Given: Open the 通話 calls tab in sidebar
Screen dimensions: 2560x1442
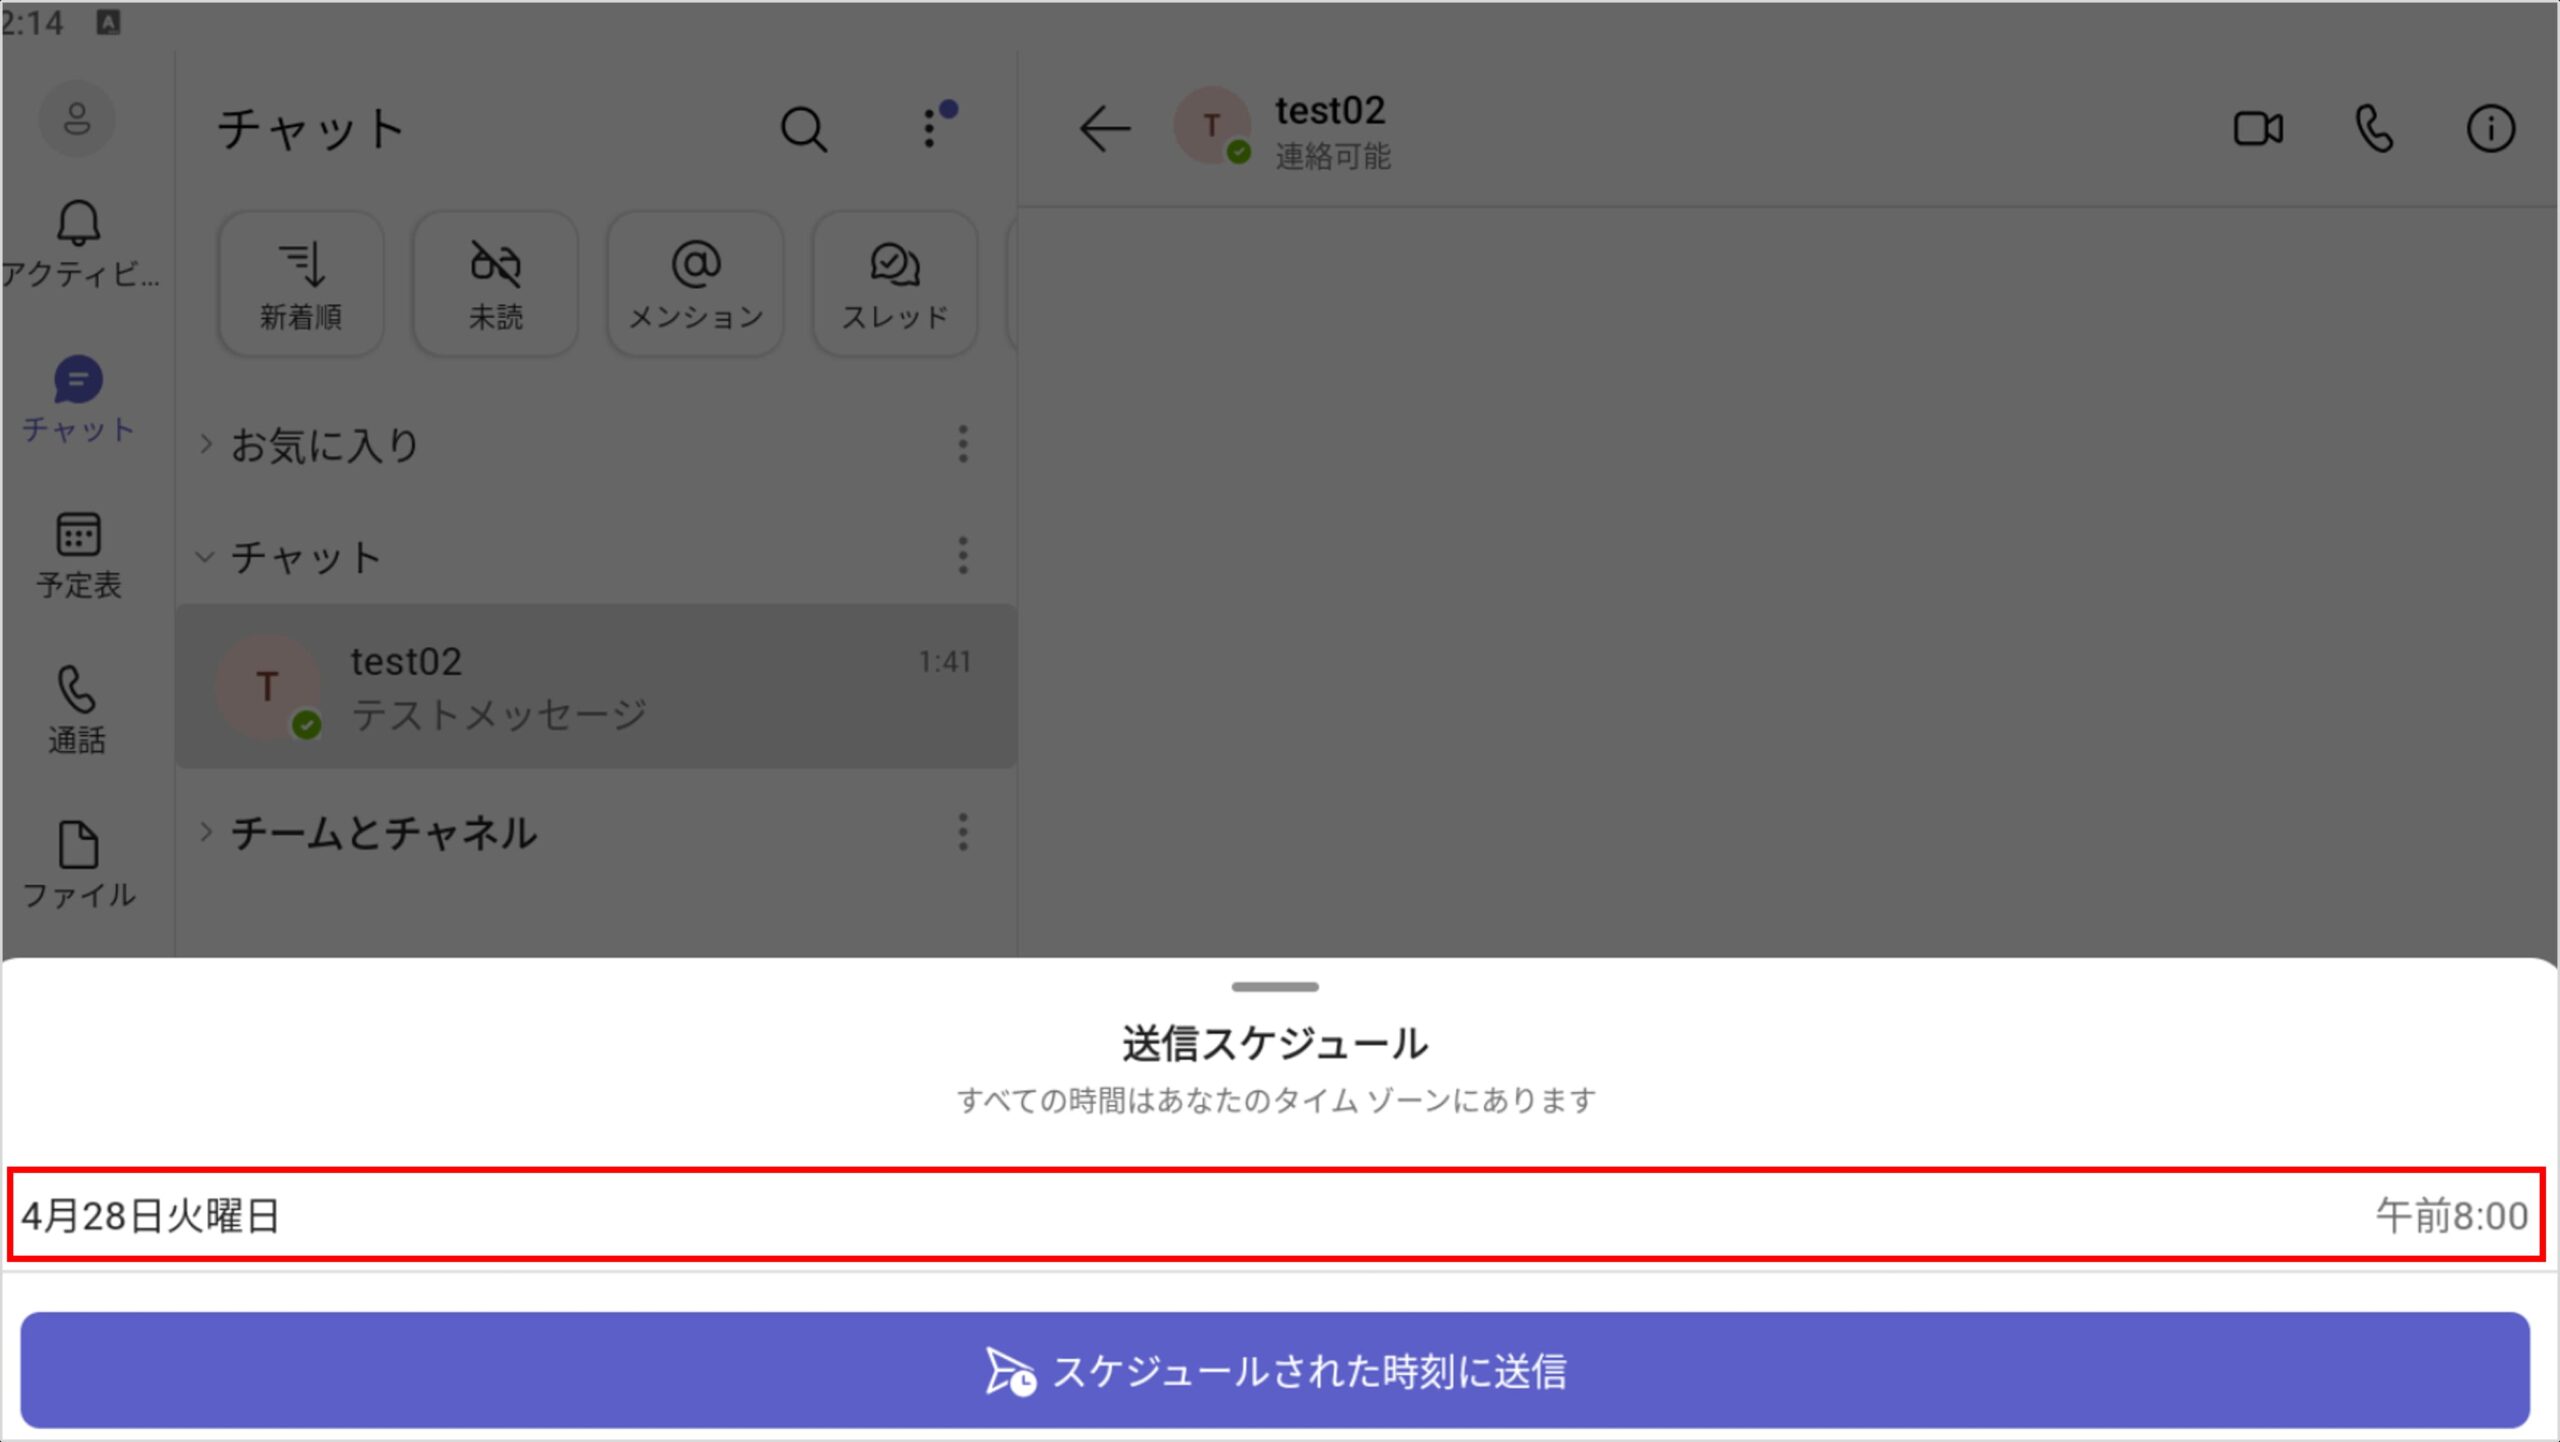Looking at the screenshot, I should [x=78, y=709].
